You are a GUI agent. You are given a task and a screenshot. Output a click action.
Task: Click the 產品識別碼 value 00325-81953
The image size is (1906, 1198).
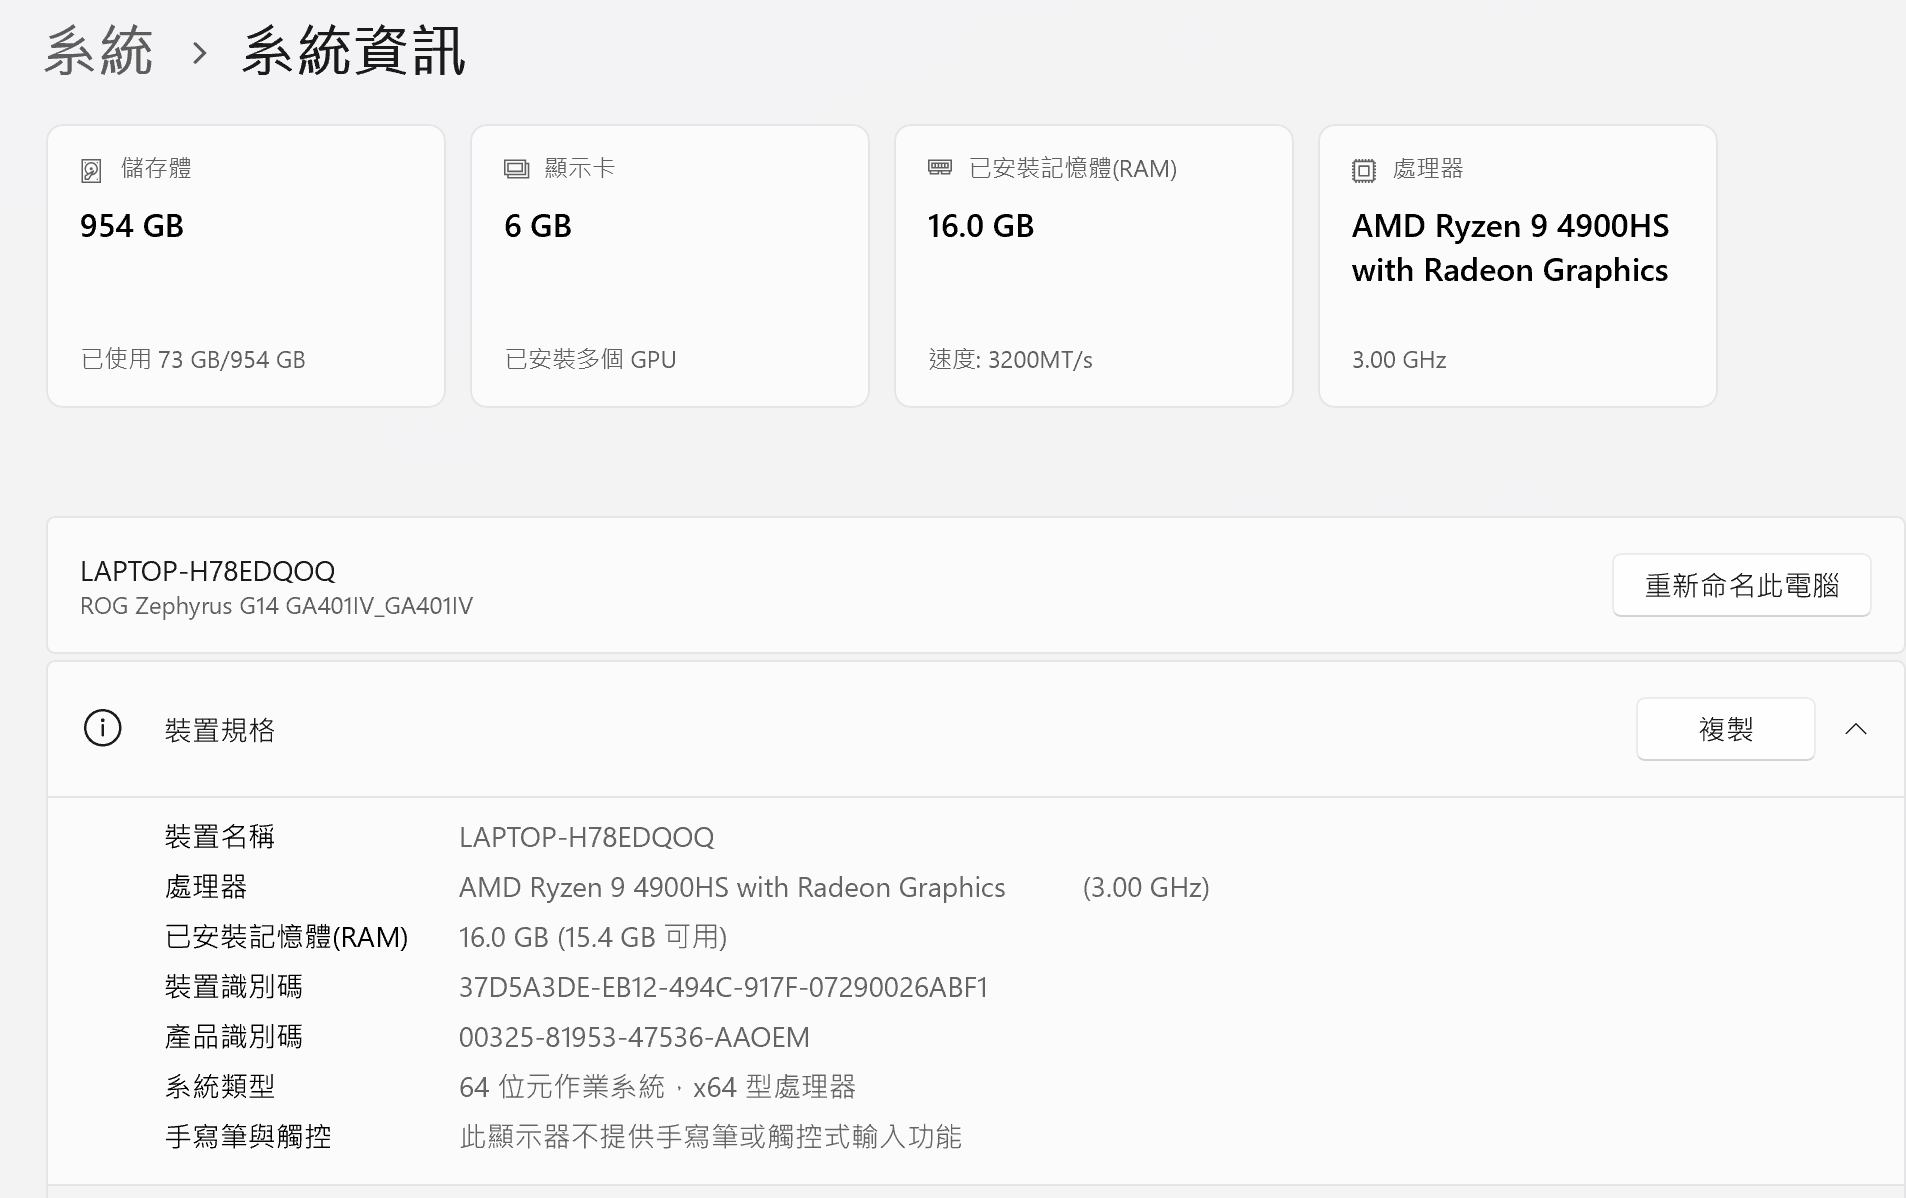tap(634, 1038)
